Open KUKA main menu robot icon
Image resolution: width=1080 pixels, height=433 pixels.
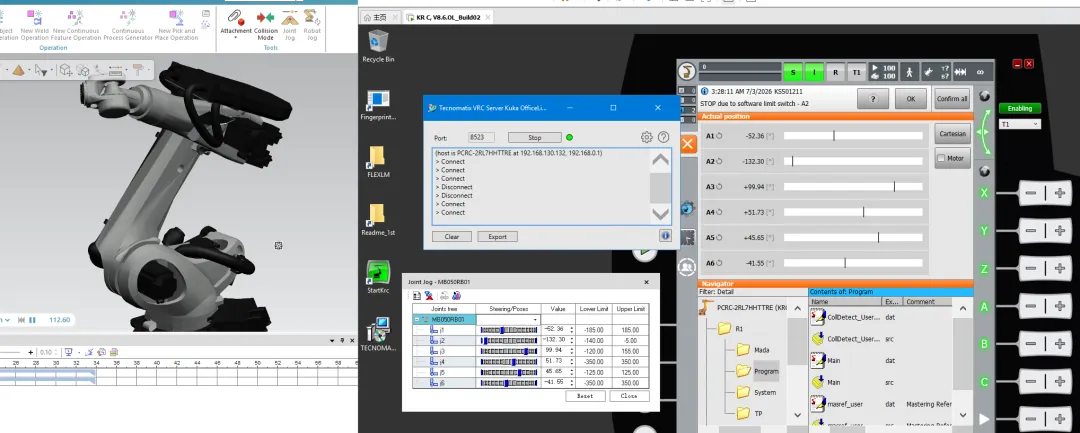[x=687, y=71]
